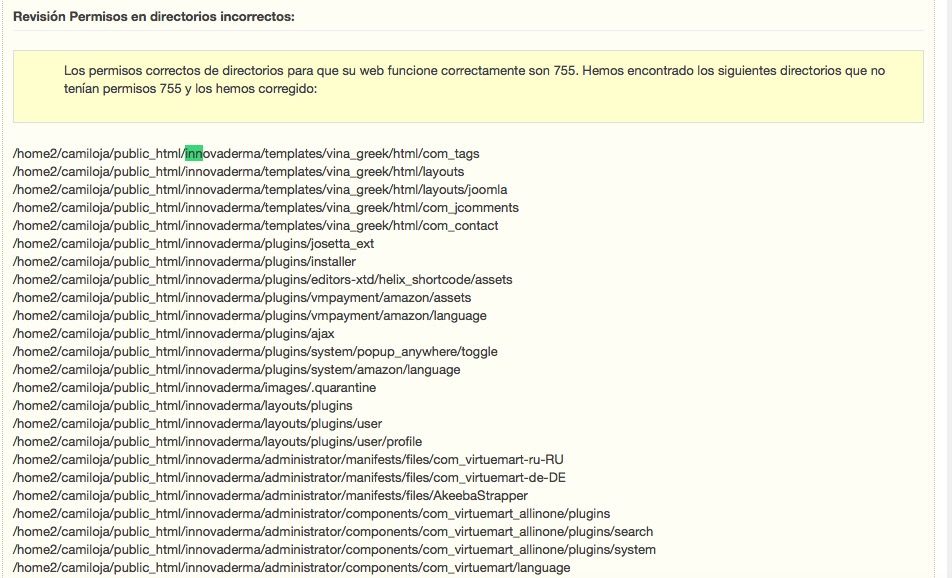Select the path ending in html/com_tags
952x578 pixels.
click(246, 154)
